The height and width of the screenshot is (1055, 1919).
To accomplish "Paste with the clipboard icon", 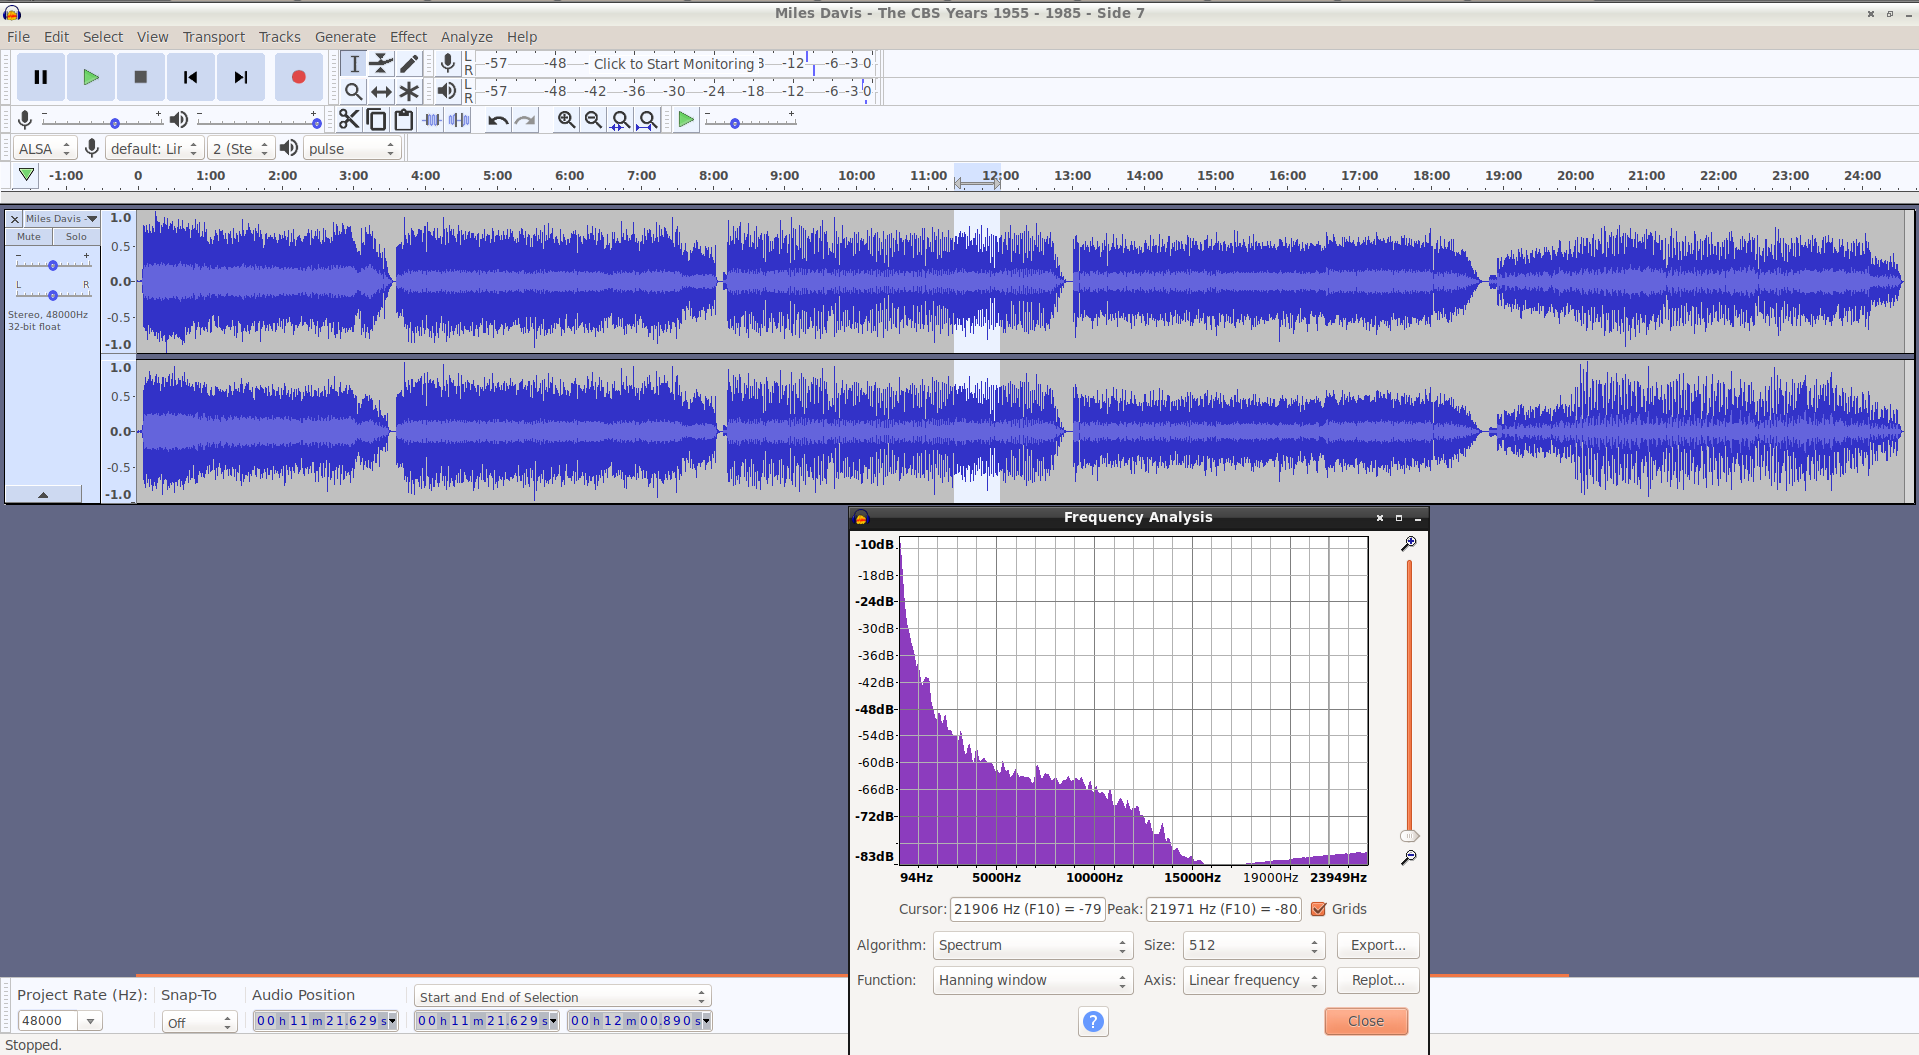I will click(x=404, y=120).
